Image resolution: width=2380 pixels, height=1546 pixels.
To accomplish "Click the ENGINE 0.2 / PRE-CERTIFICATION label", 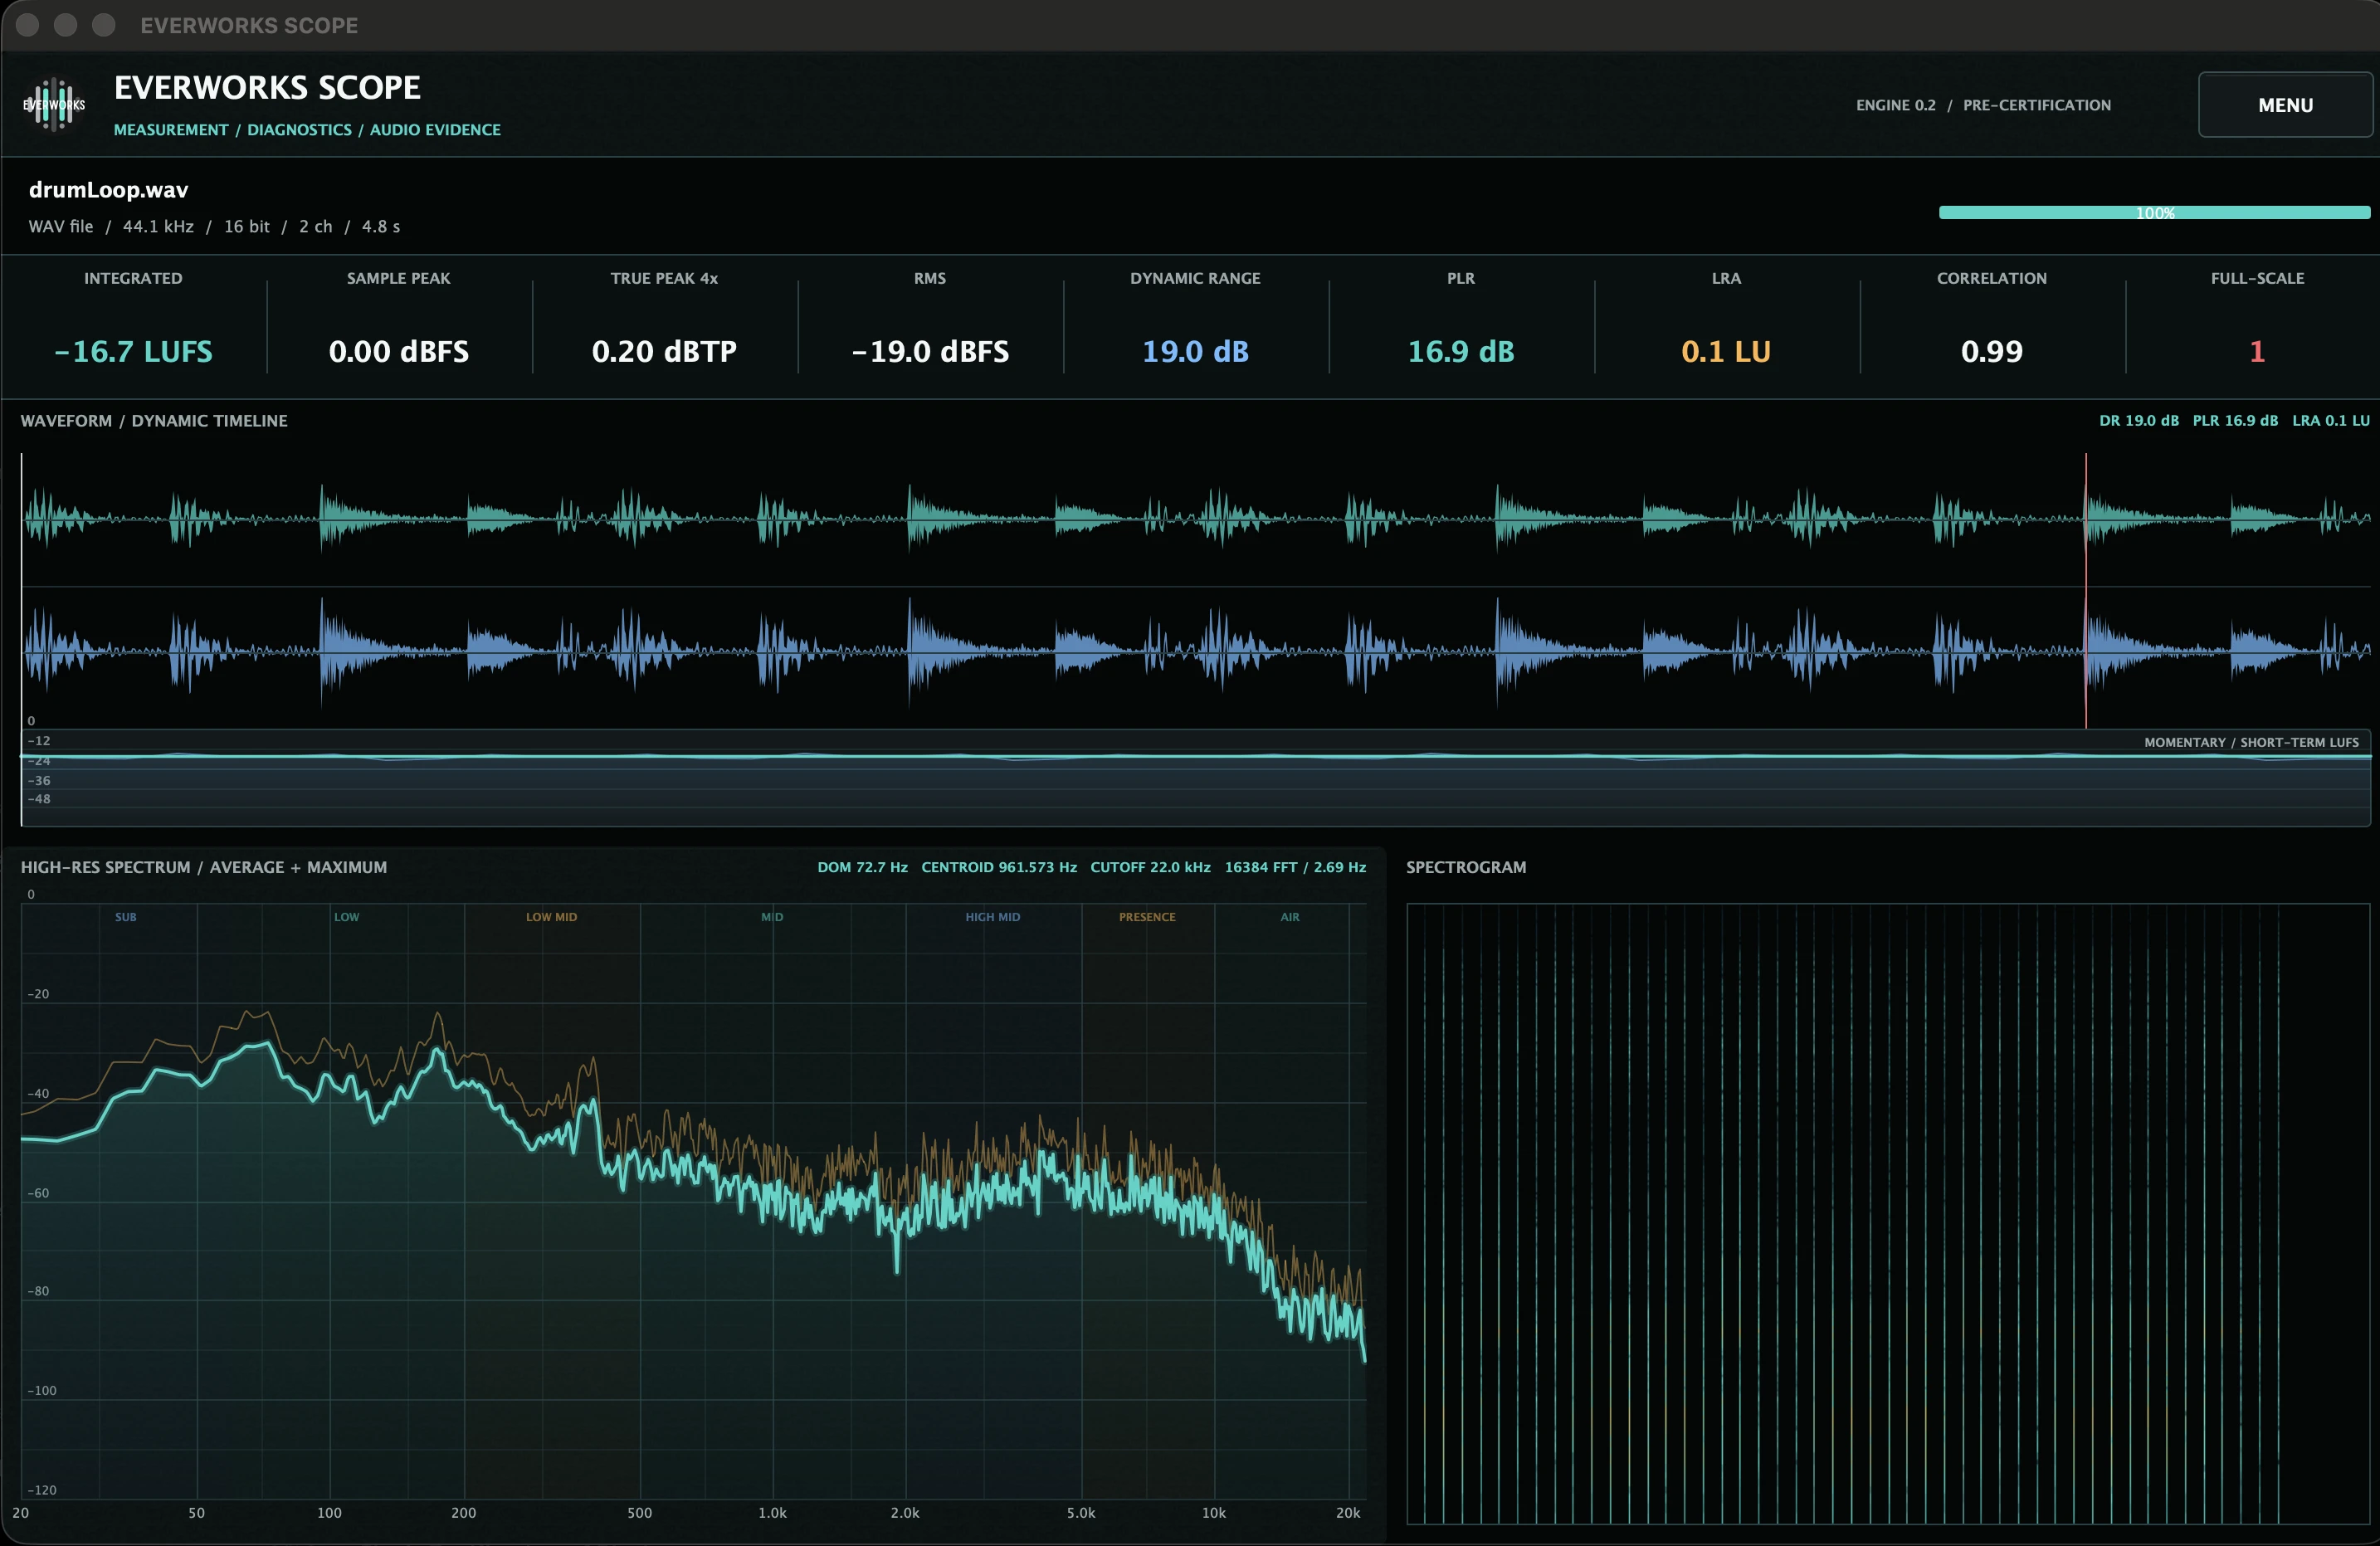I will tap(1983, 105).
